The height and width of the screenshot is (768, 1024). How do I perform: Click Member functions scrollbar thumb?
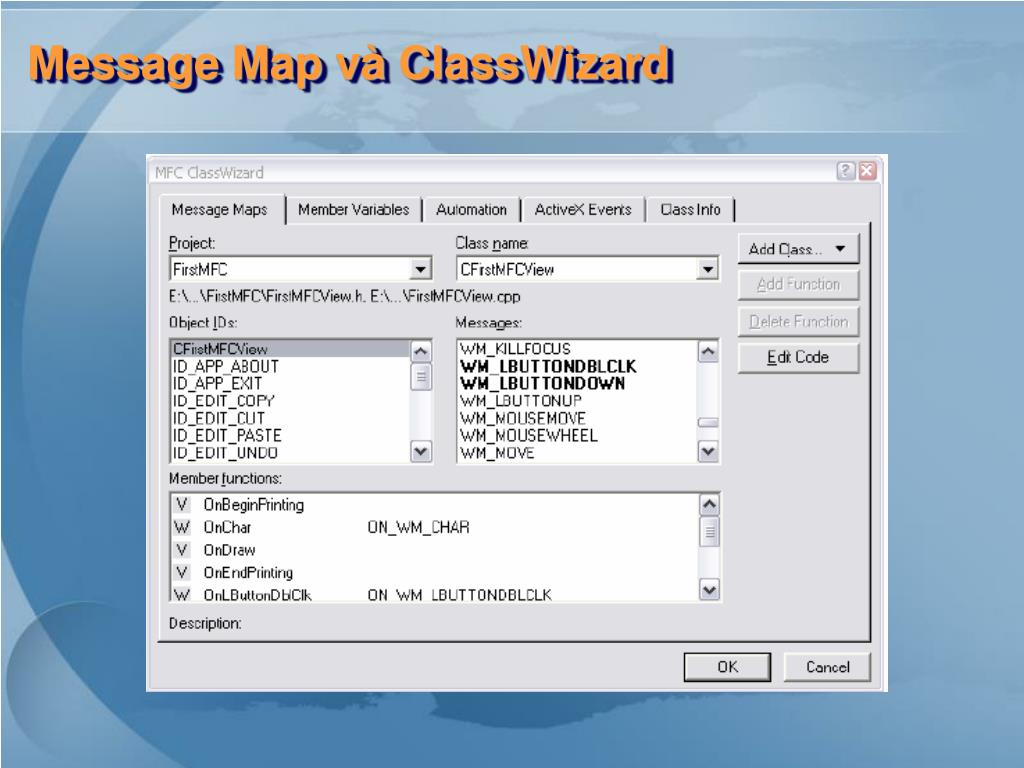point(709,532)
